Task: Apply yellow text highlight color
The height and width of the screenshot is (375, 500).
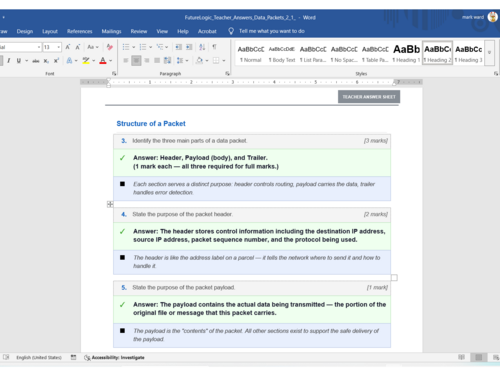Action: click(x=86, y=61)
